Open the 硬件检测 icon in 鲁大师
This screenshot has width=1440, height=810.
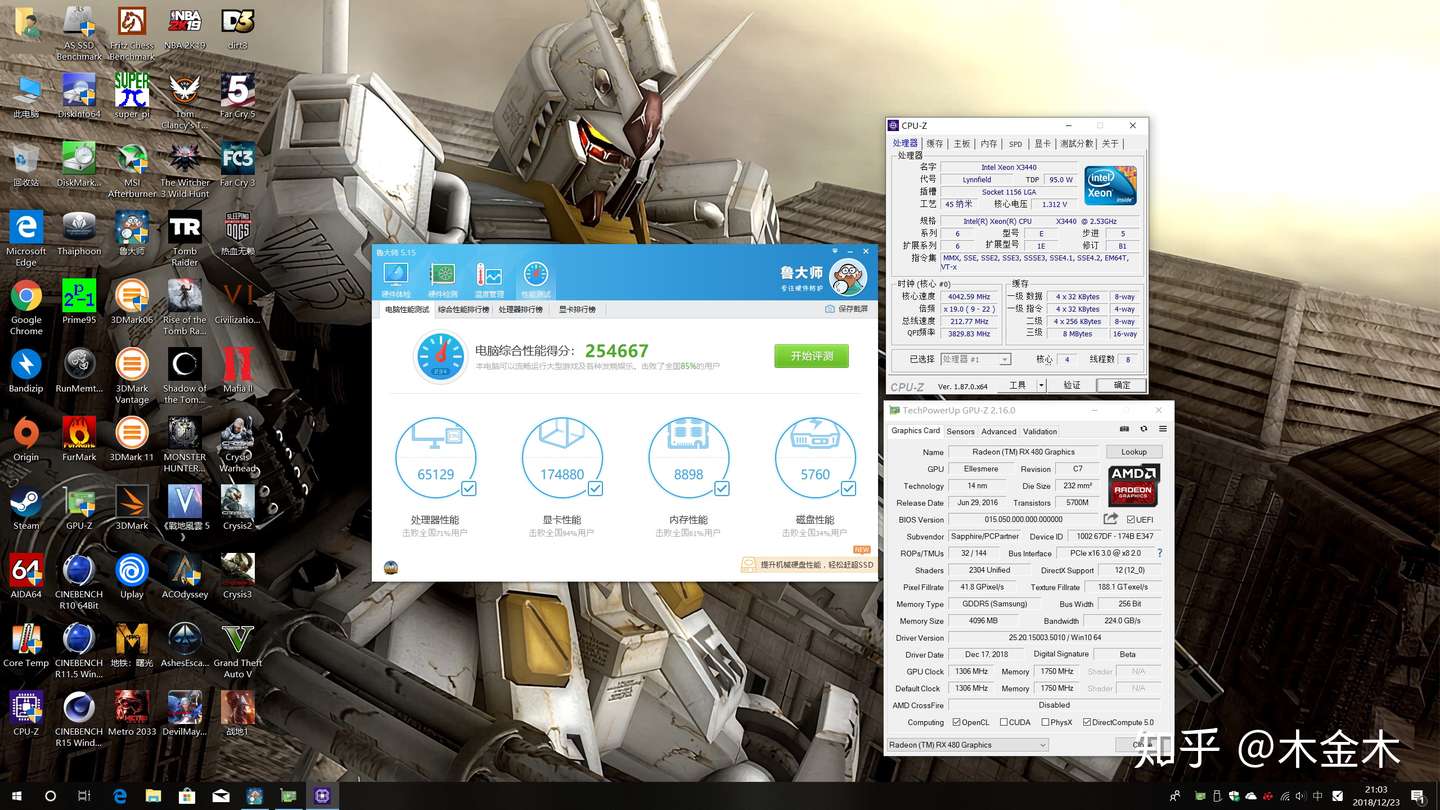(442, 280)
